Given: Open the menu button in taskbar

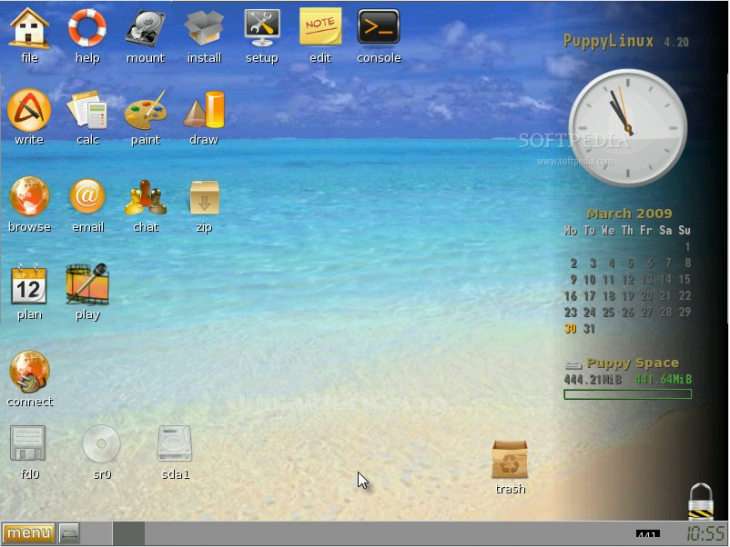Looking at the screenshot, I should [28, 533].
